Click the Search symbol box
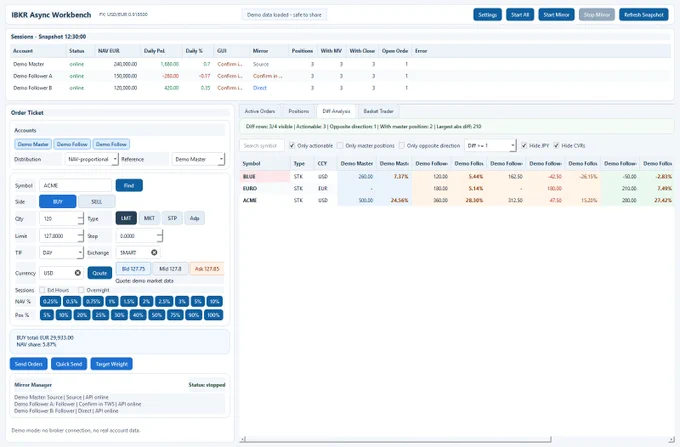Image resolution: width=680 pixels, height=447 pixels. pos(262,145)
